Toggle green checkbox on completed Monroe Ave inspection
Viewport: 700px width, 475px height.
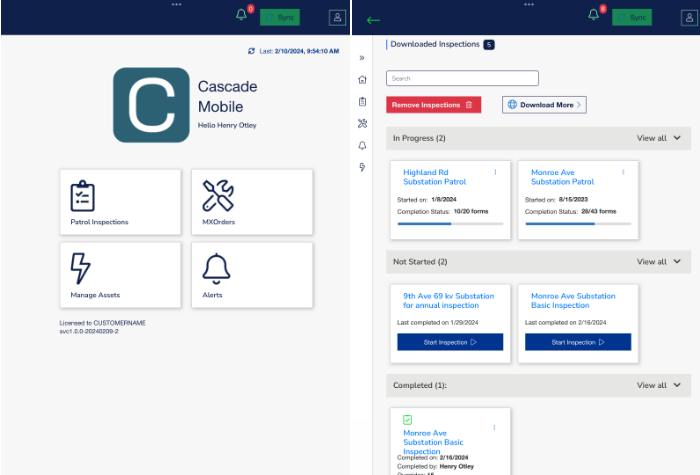(408, 420)
